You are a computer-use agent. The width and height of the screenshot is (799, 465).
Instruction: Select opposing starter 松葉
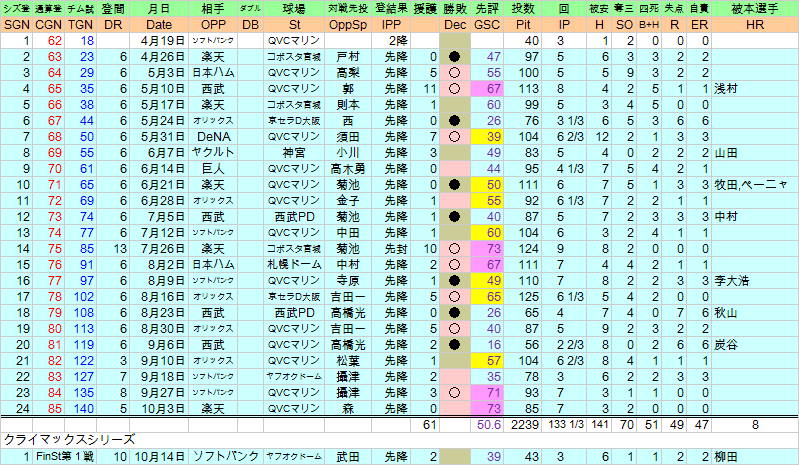(348, 361)
